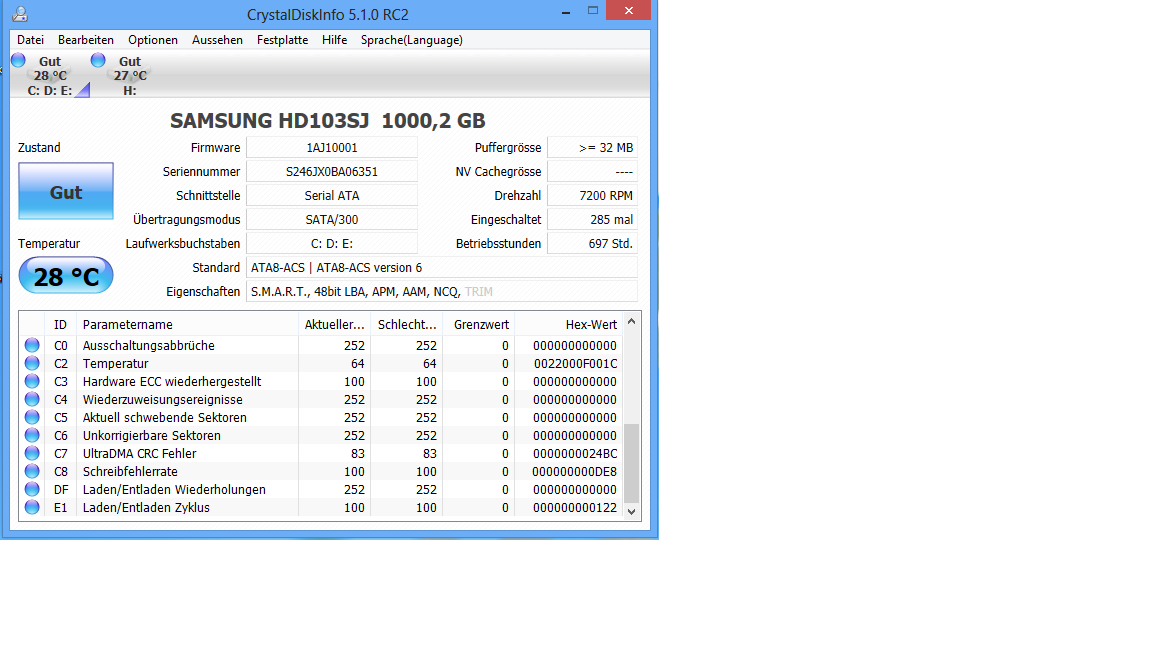The width and height of the screenshot is (1152, 648).
Task: Click status orb for Schreibfehlerrate row
Action: pyautogui.click(x=32, y=471)
